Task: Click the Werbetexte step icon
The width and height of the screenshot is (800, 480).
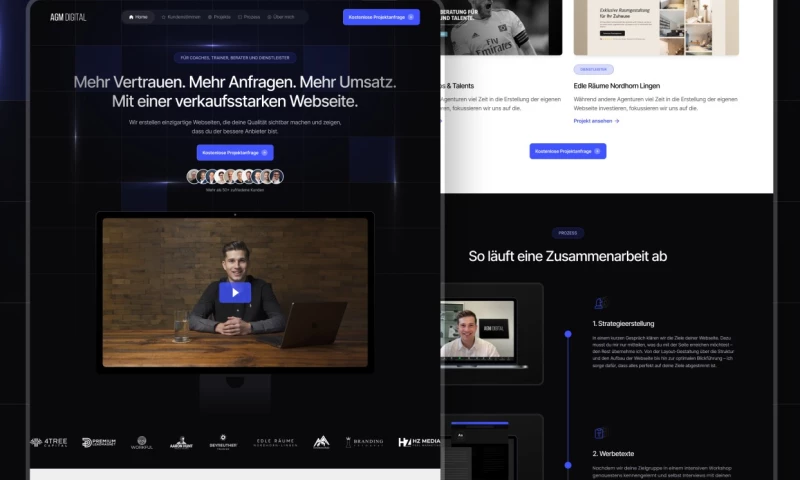Action: [599, 433]
